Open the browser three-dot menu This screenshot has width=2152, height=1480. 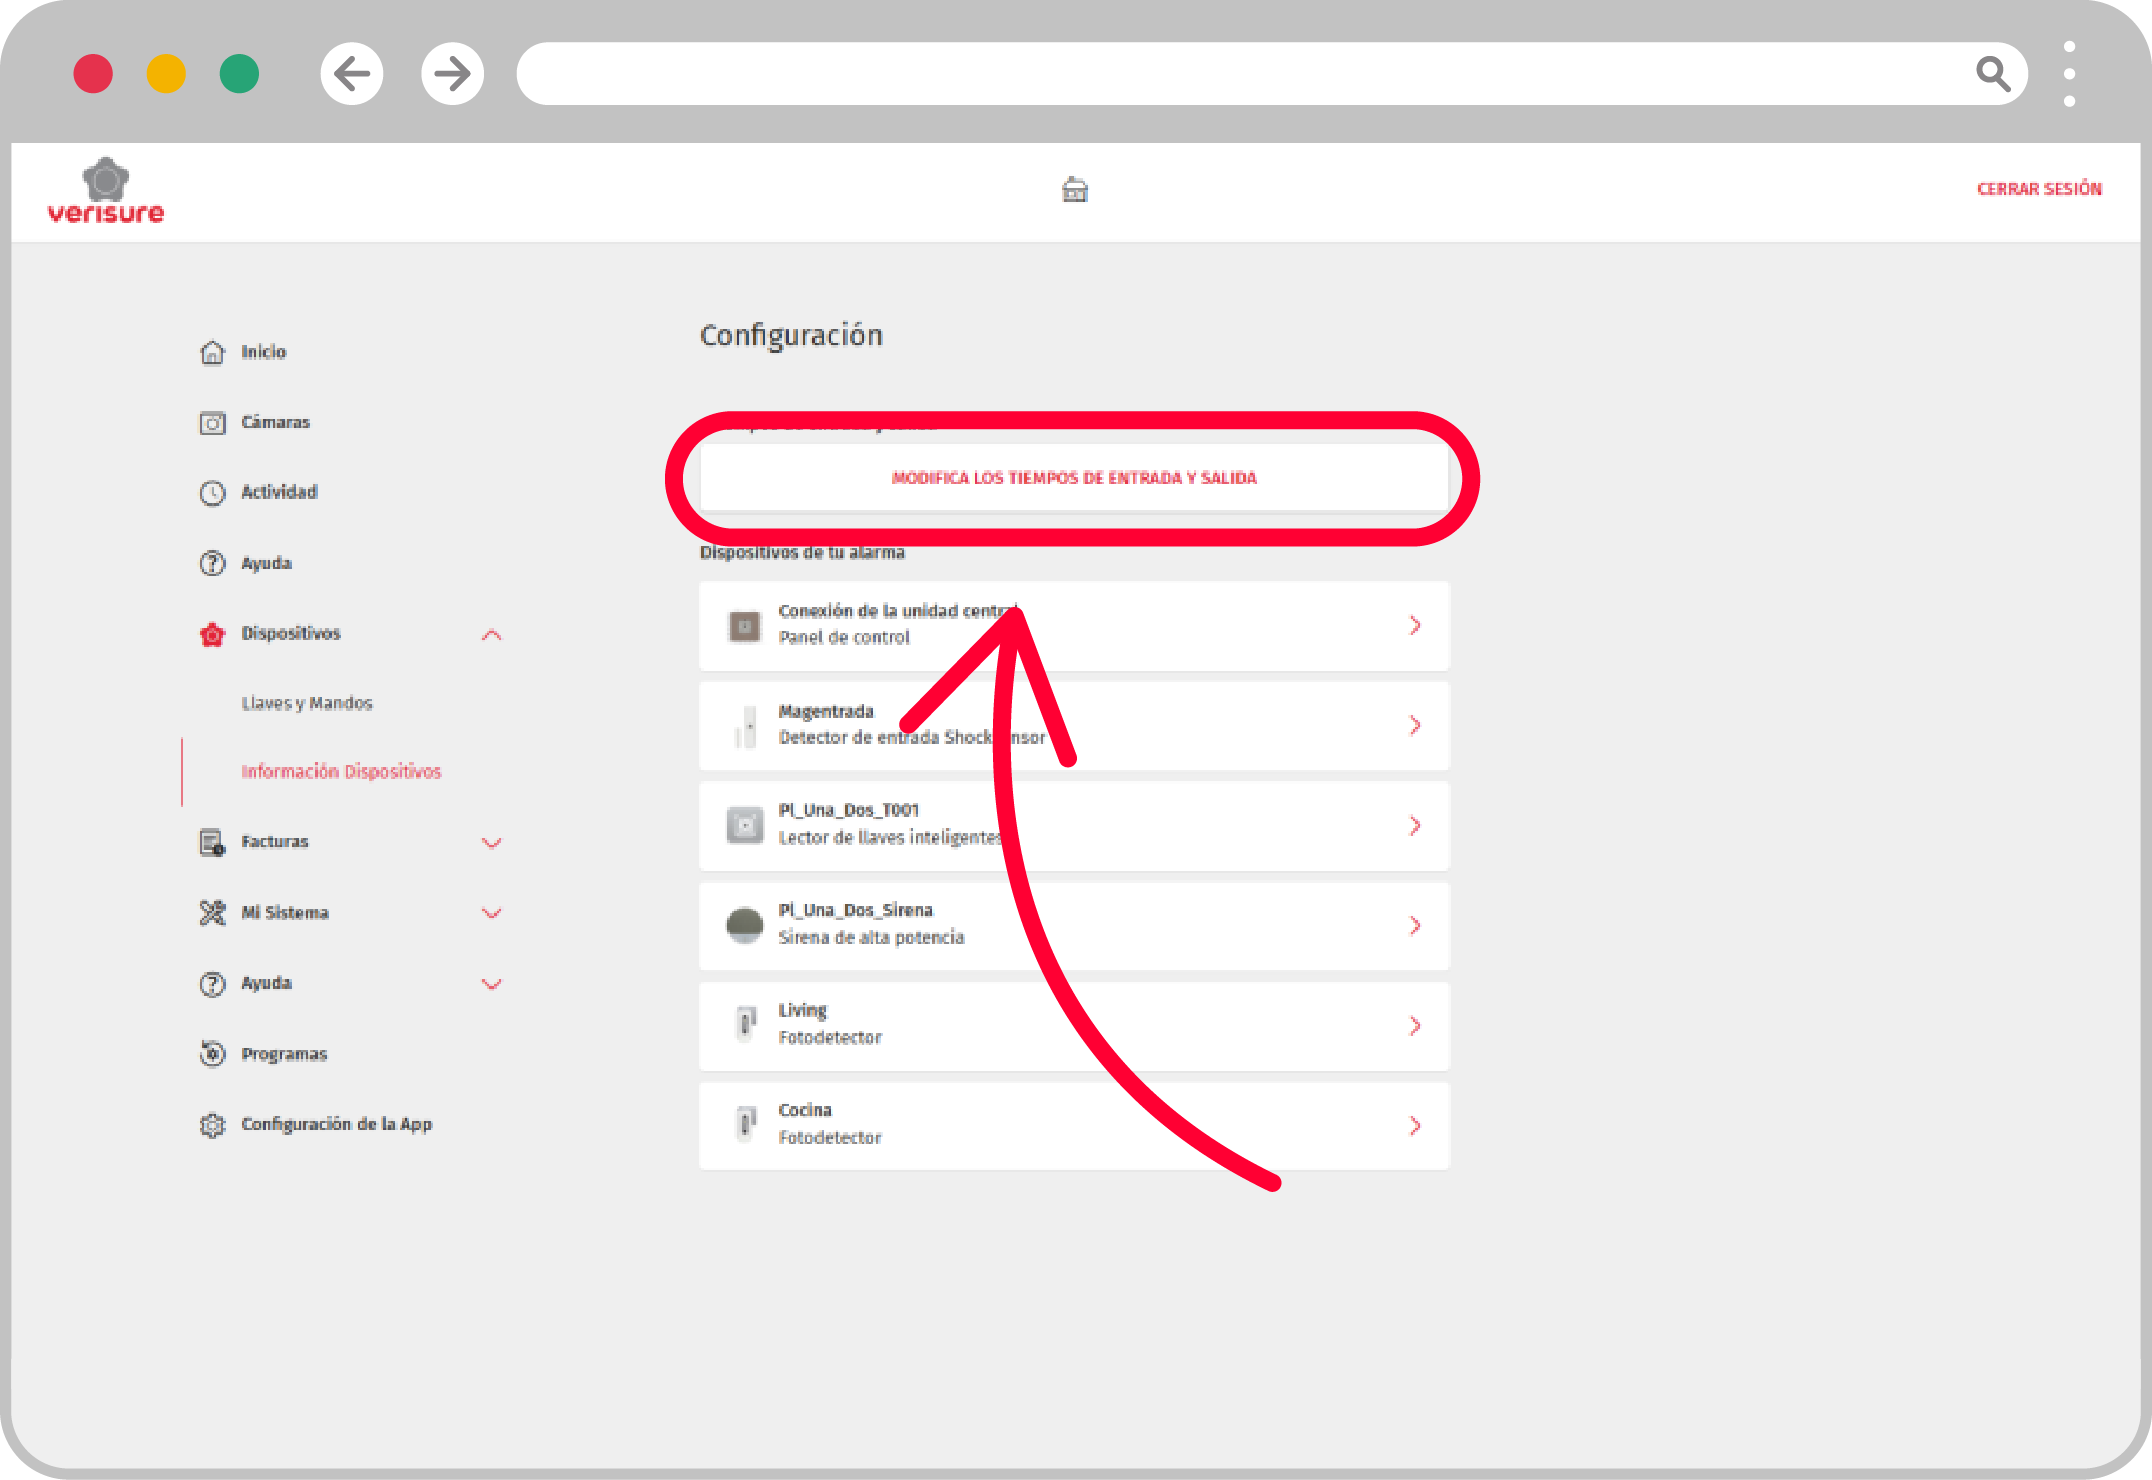click(2069, 73)
